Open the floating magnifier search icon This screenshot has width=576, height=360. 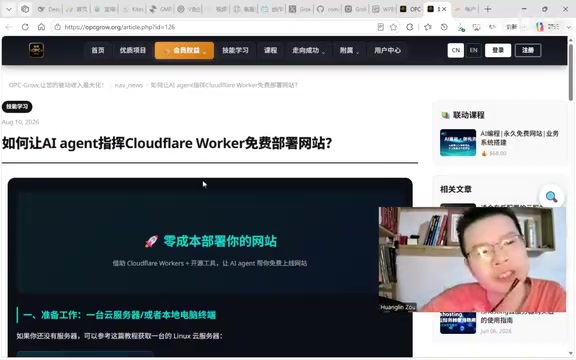551,197
